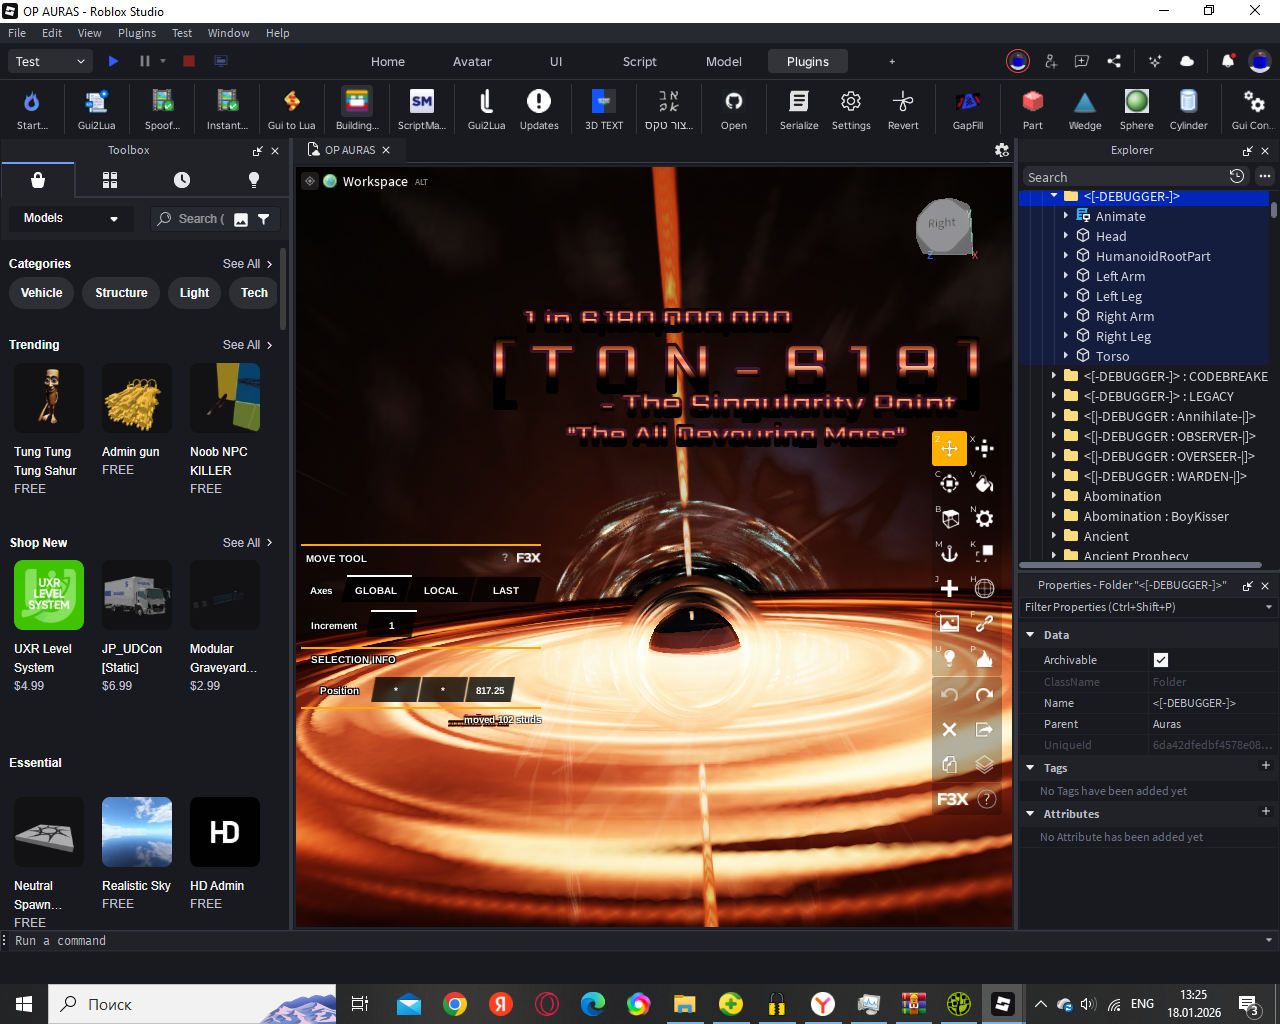Viewport: 1280px width, 1024px height.
Task: Toggle the Archivable checkbox
Action: (1161, 660)
